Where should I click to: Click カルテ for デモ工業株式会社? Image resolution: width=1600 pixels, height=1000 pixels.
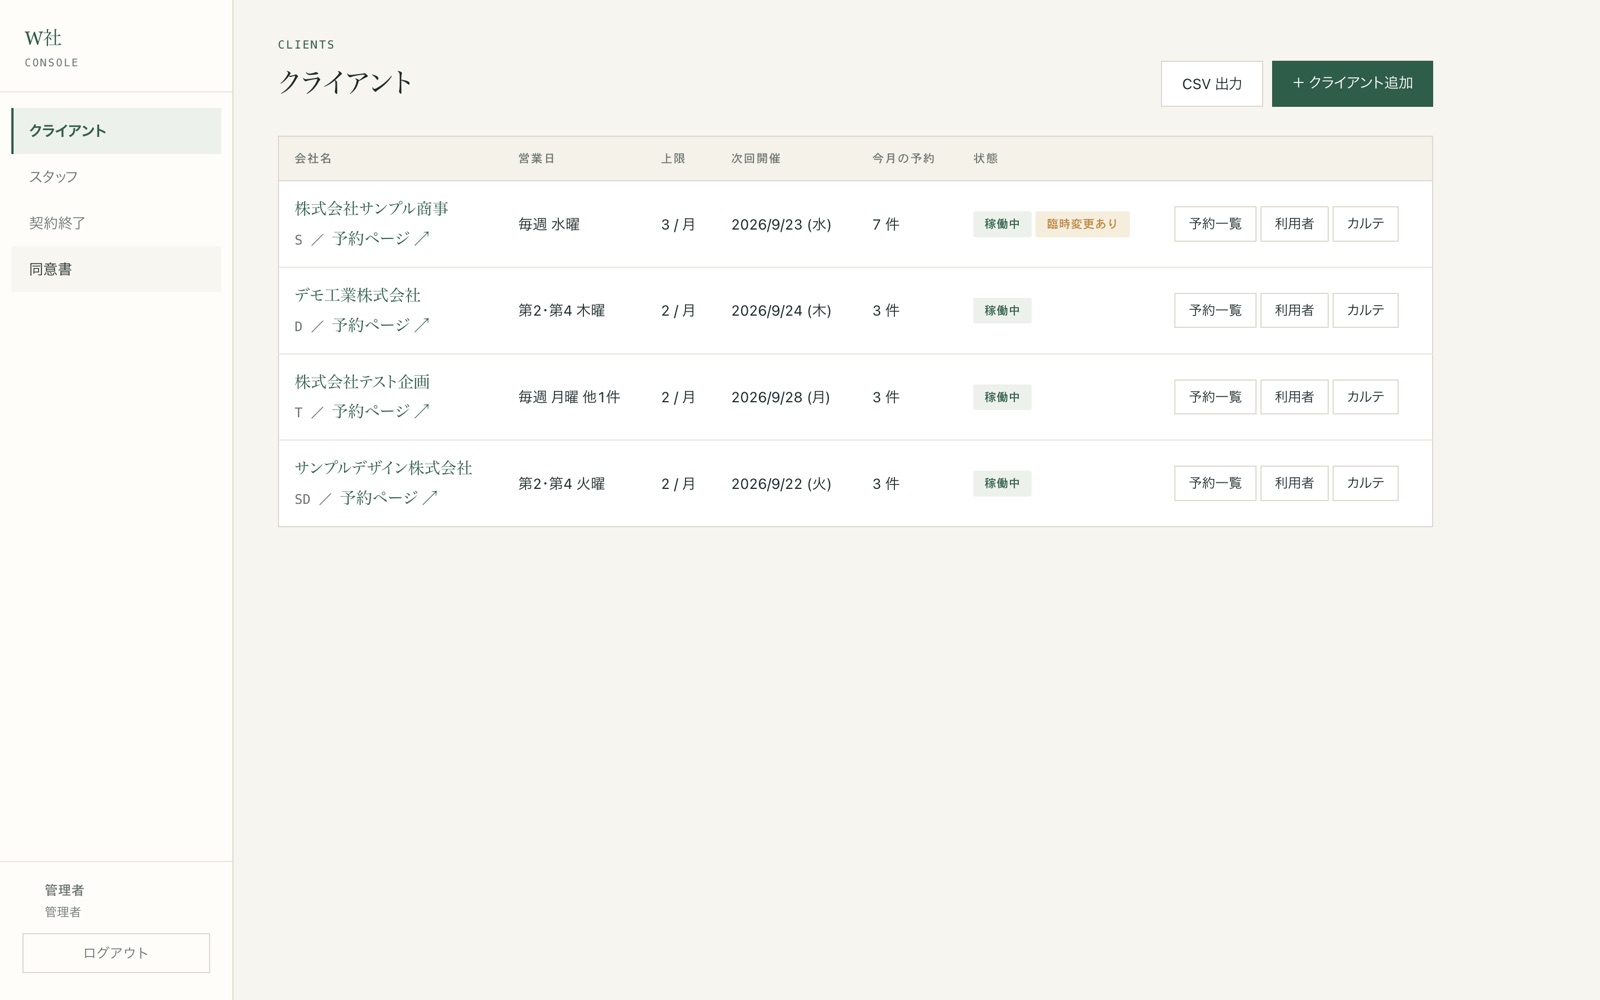tap(1365, 310)
